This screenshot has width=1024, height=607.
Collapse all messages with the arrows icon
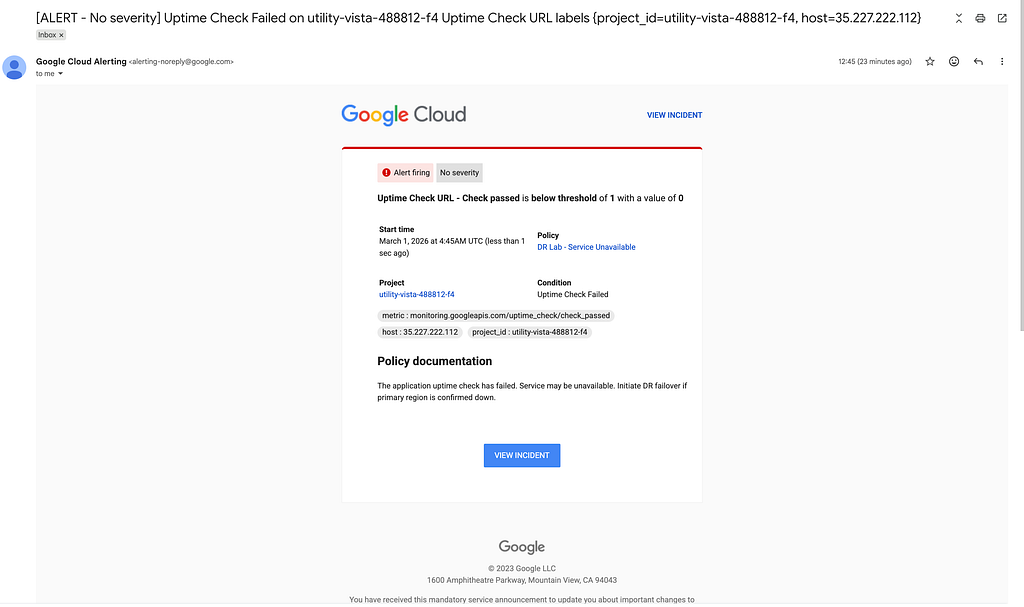pyautogui.click(x=958, y=18)
